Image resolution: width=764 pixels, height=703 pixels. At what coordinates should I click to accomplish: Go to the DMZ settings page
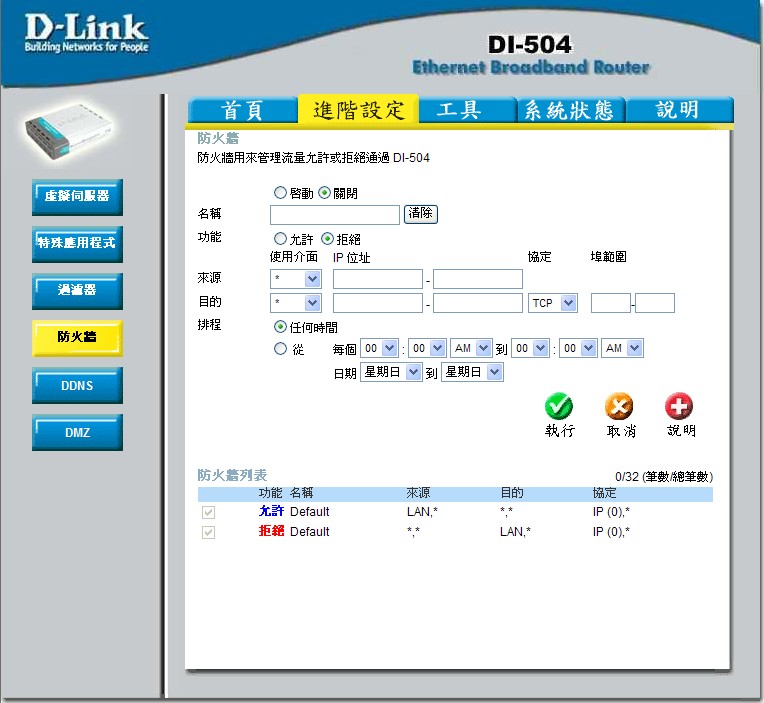coord(77,432)
